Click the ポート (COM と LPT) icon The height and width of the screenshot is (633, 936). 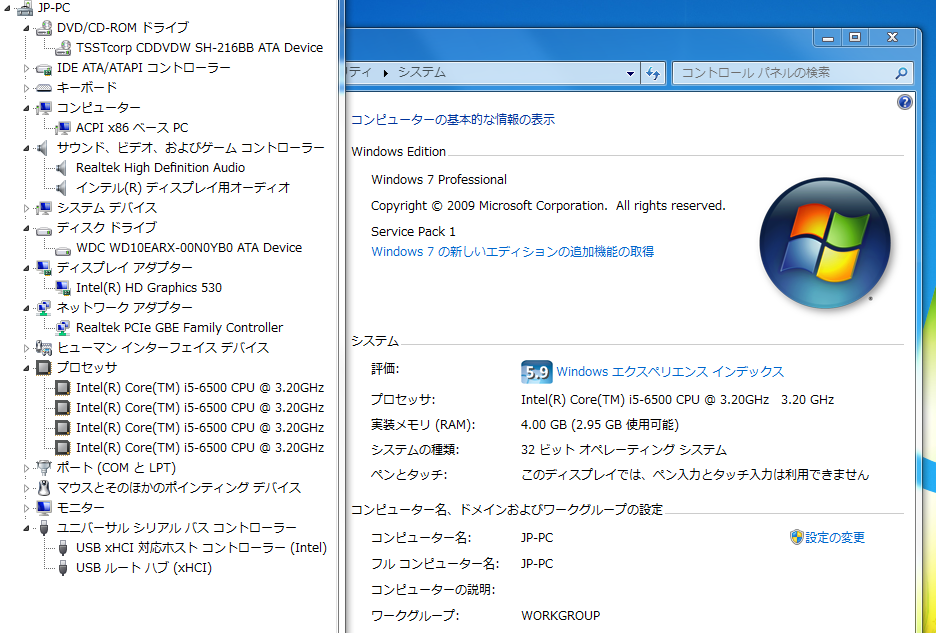[44, 468]
